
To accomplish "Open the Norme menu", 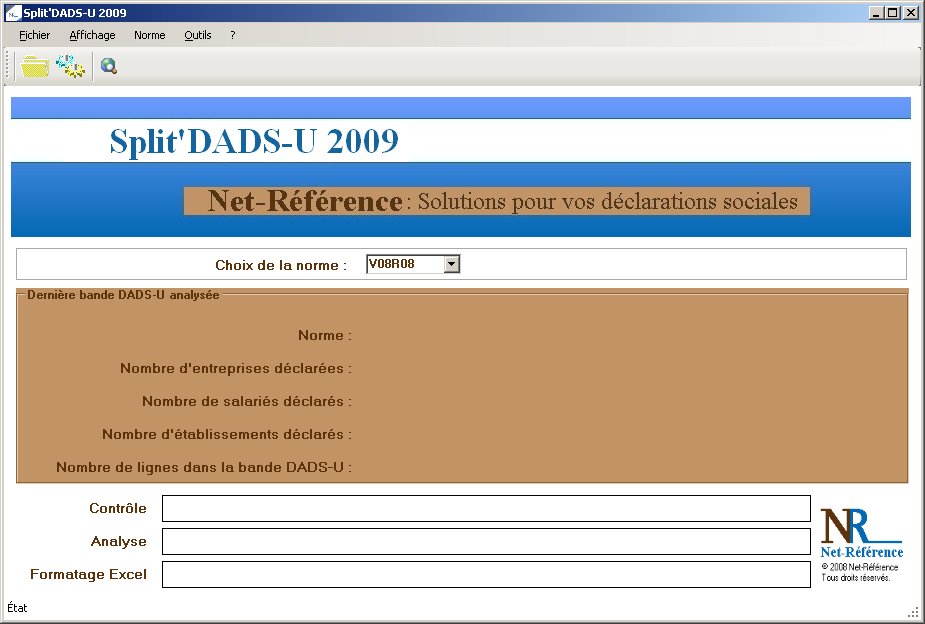I will (x=149, y=35).
